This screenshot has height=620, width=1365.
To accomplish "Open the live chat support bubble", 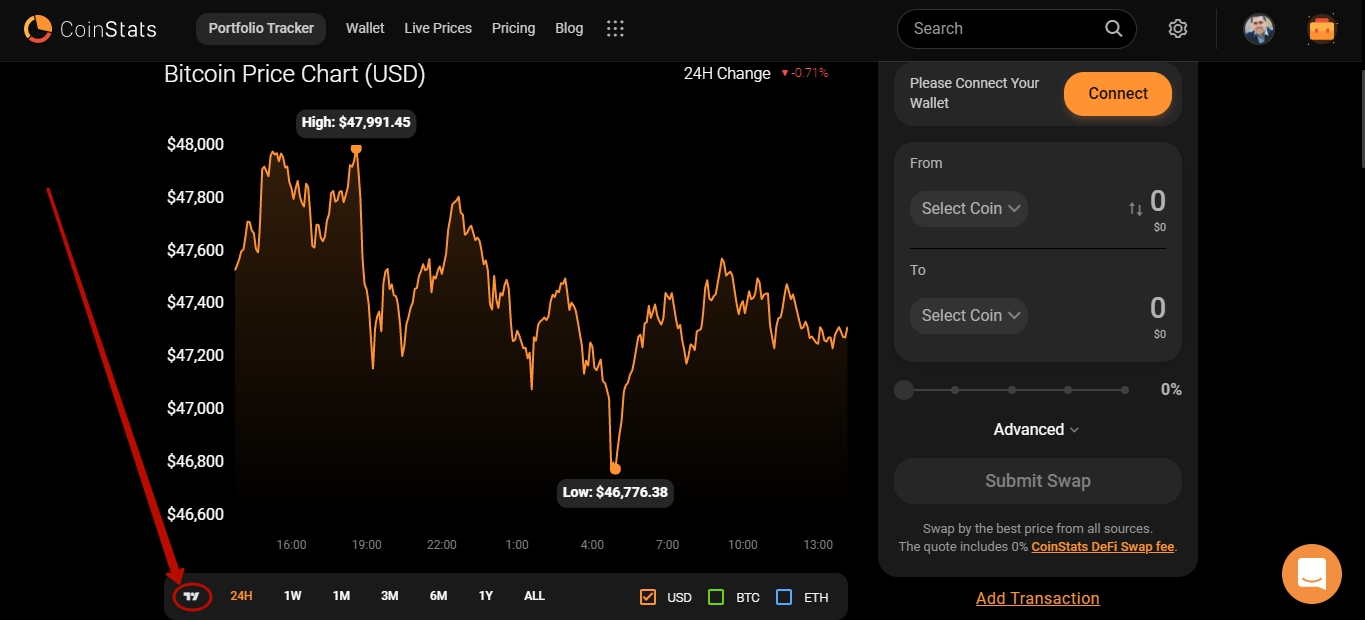I will (x=1311, y=574).
